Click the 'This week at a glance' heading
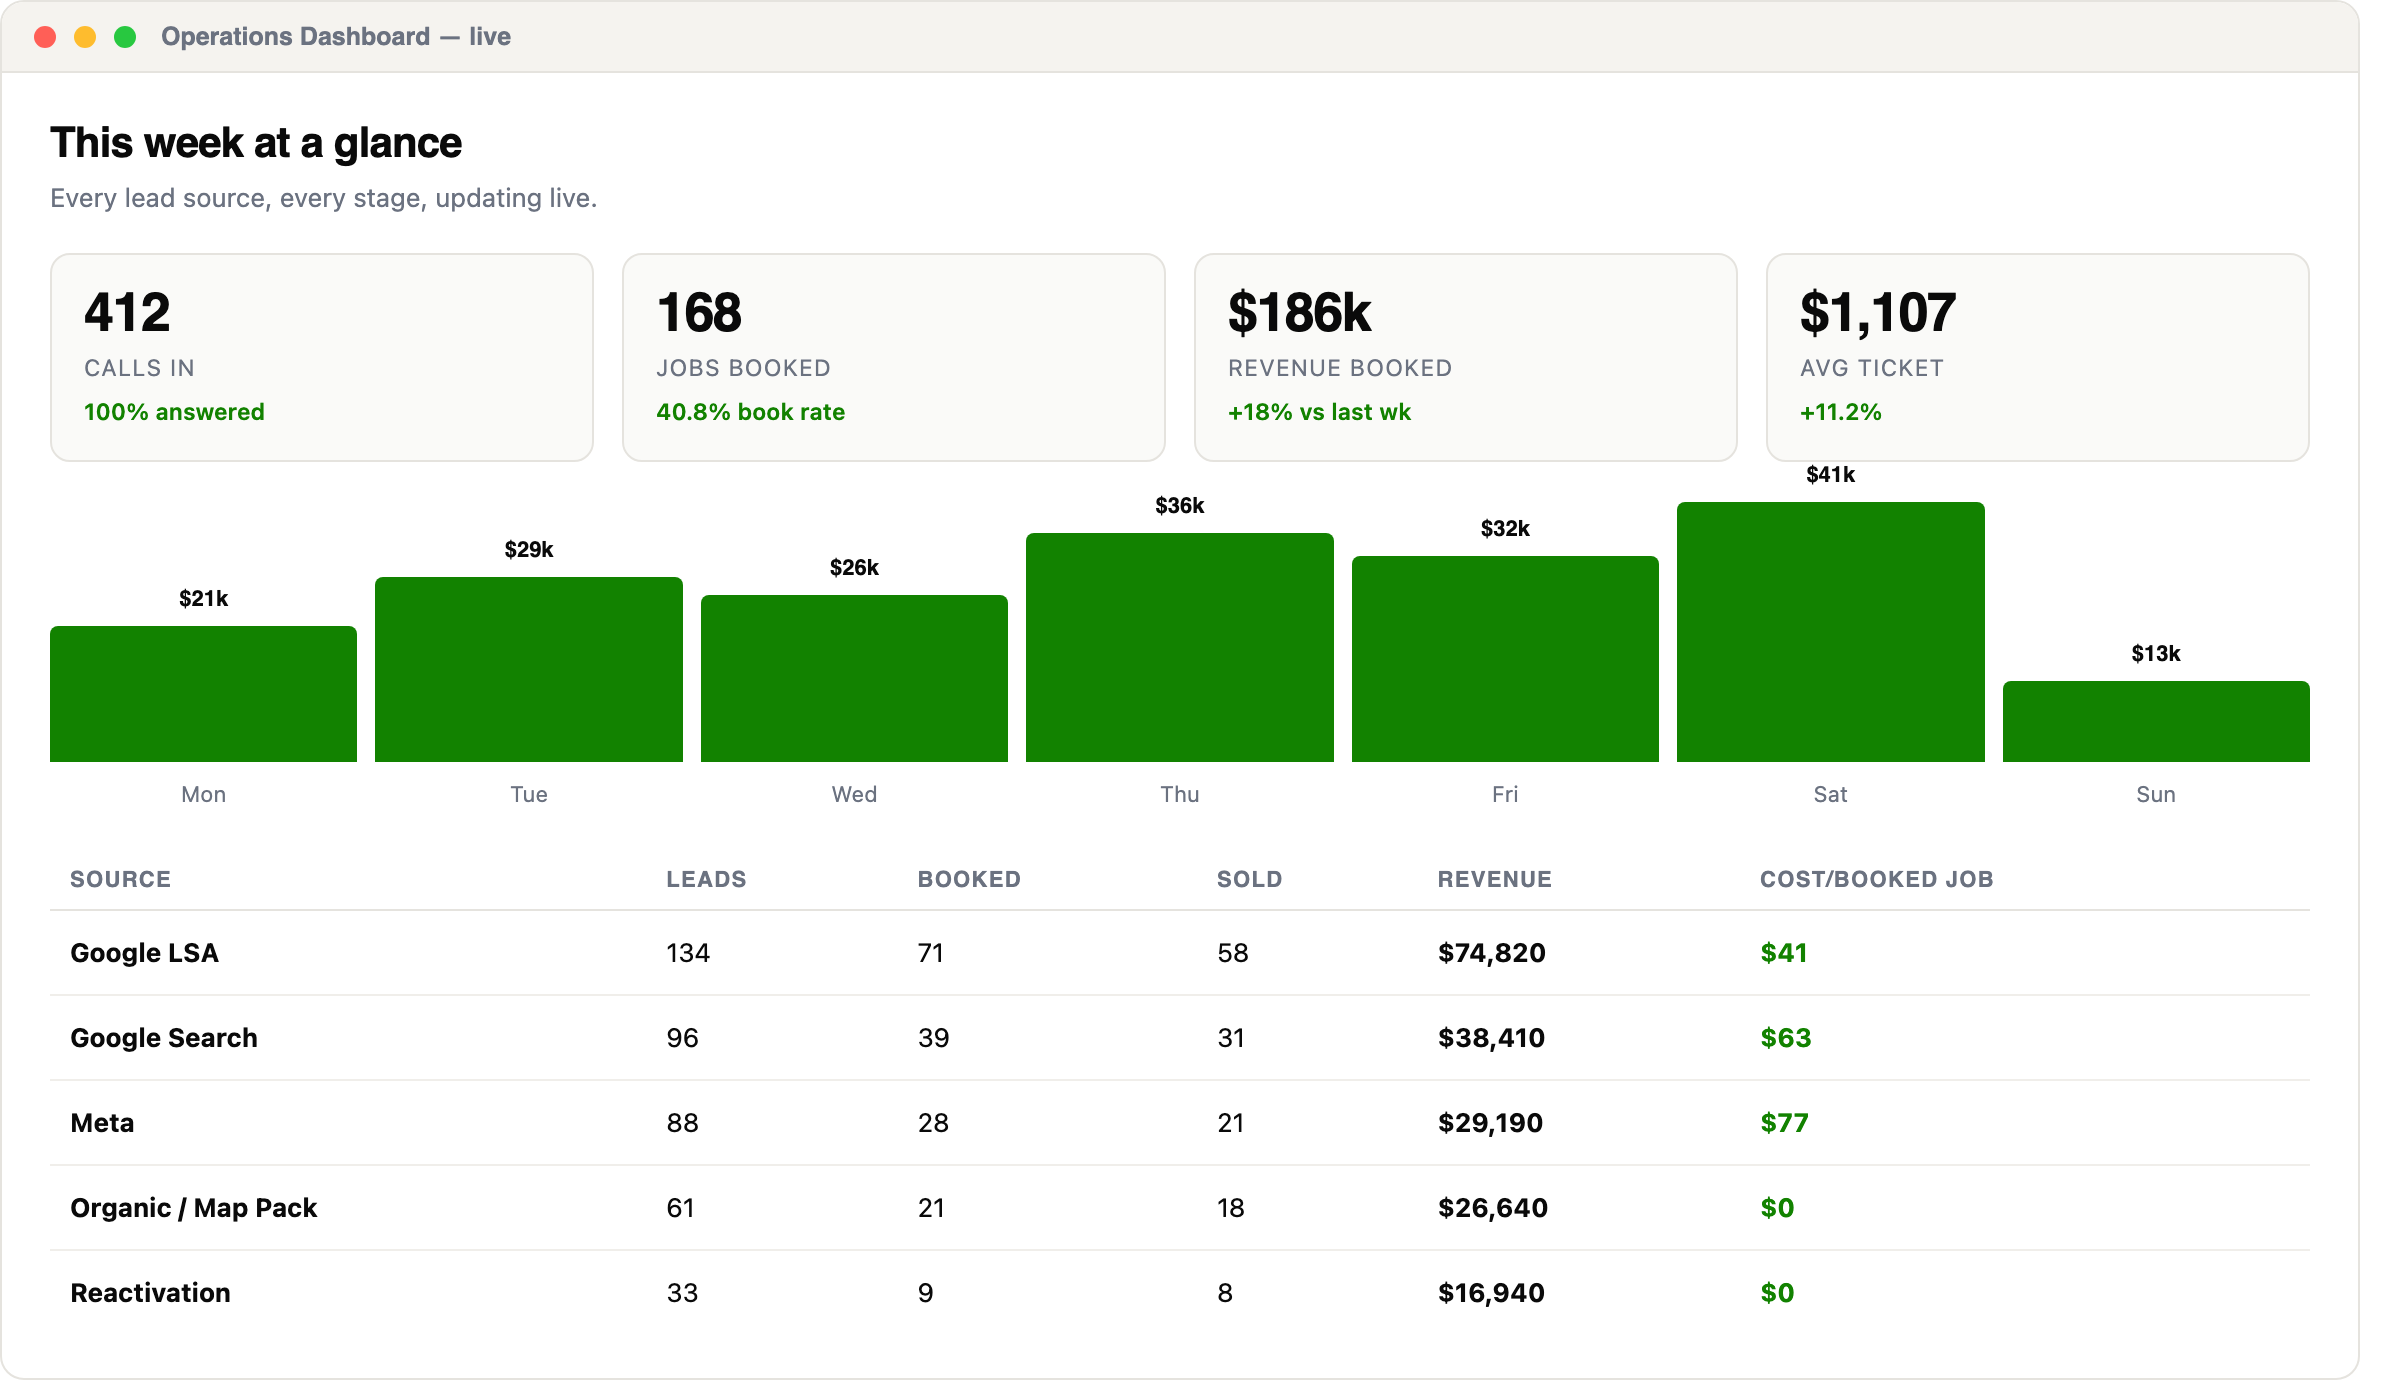Viewport: 2400px width, 1395px height. pyautogui.click(x=256, y=143)
